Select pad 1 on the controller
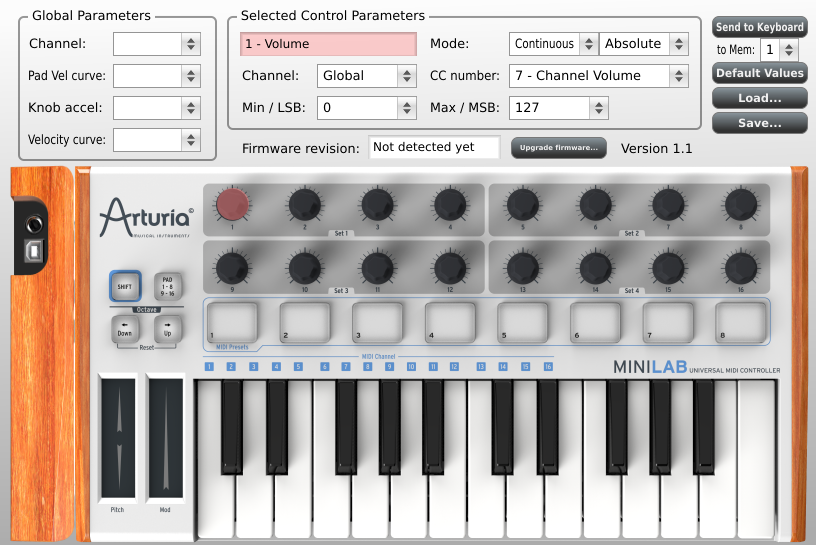Screen dimensions: 816x545 pos(232,322)
